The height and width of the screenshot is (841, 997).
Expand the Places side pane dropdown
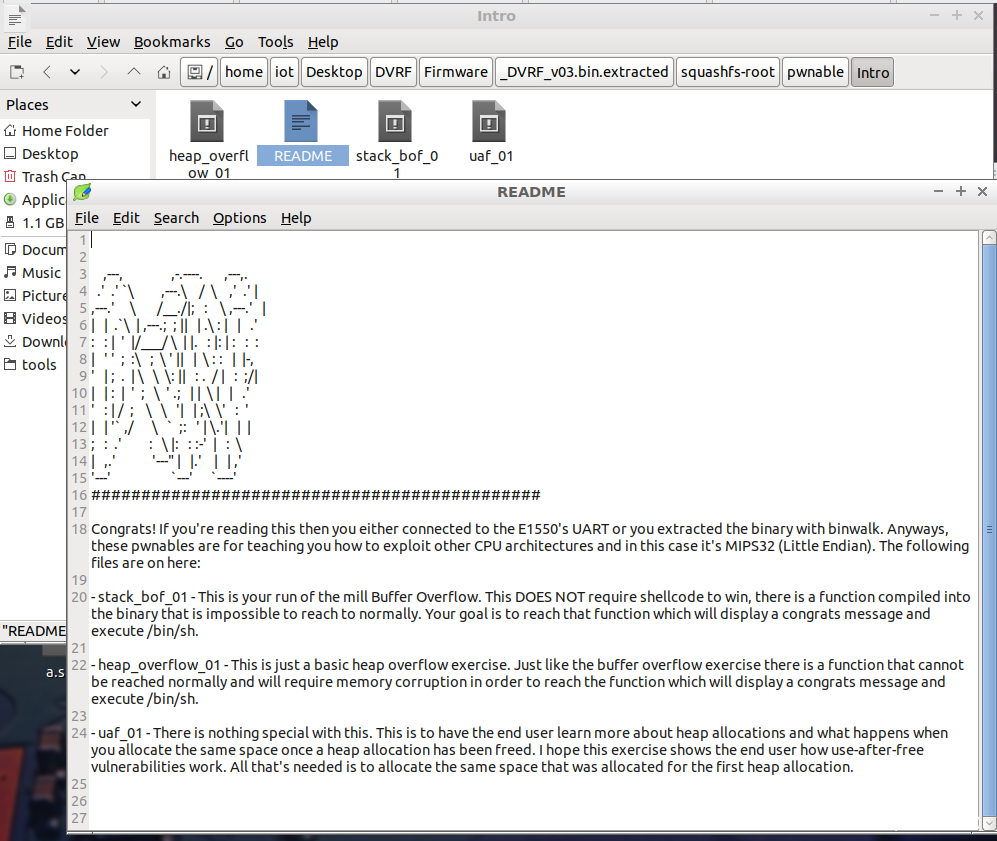pos(136,105)
